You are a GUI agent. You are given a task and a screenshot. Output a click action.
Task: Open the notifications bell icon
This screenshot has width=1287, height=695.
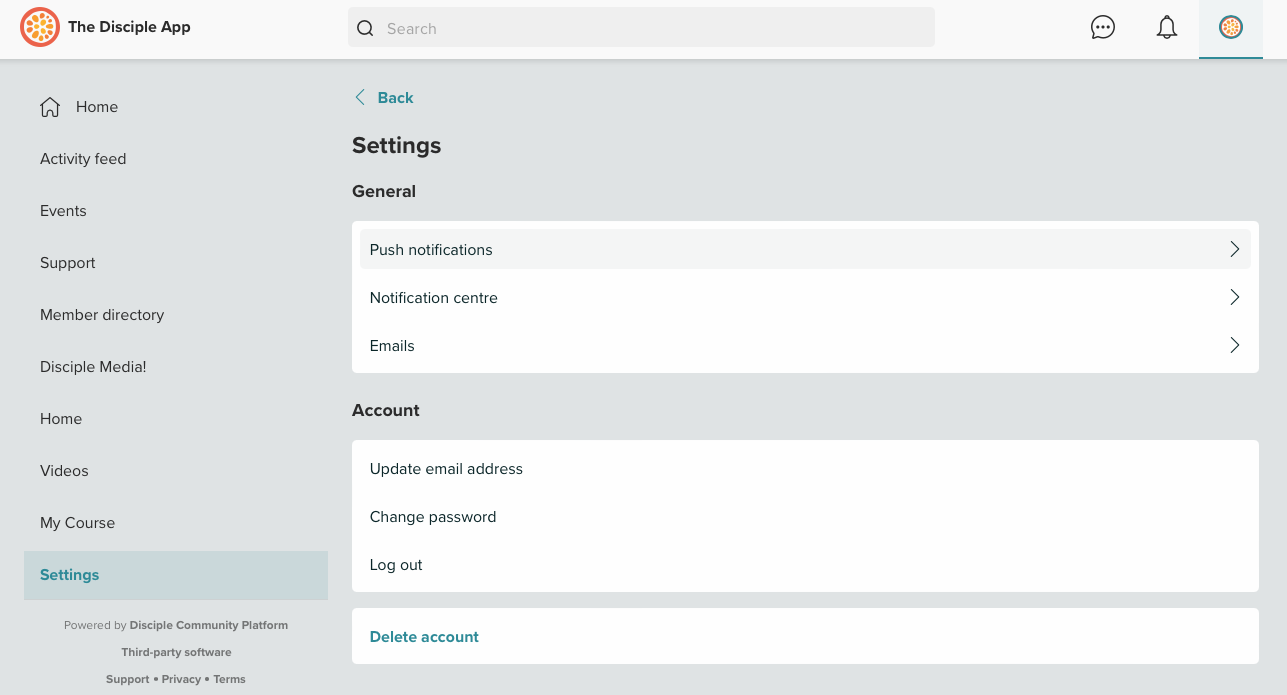click(x=1166, y=28)
